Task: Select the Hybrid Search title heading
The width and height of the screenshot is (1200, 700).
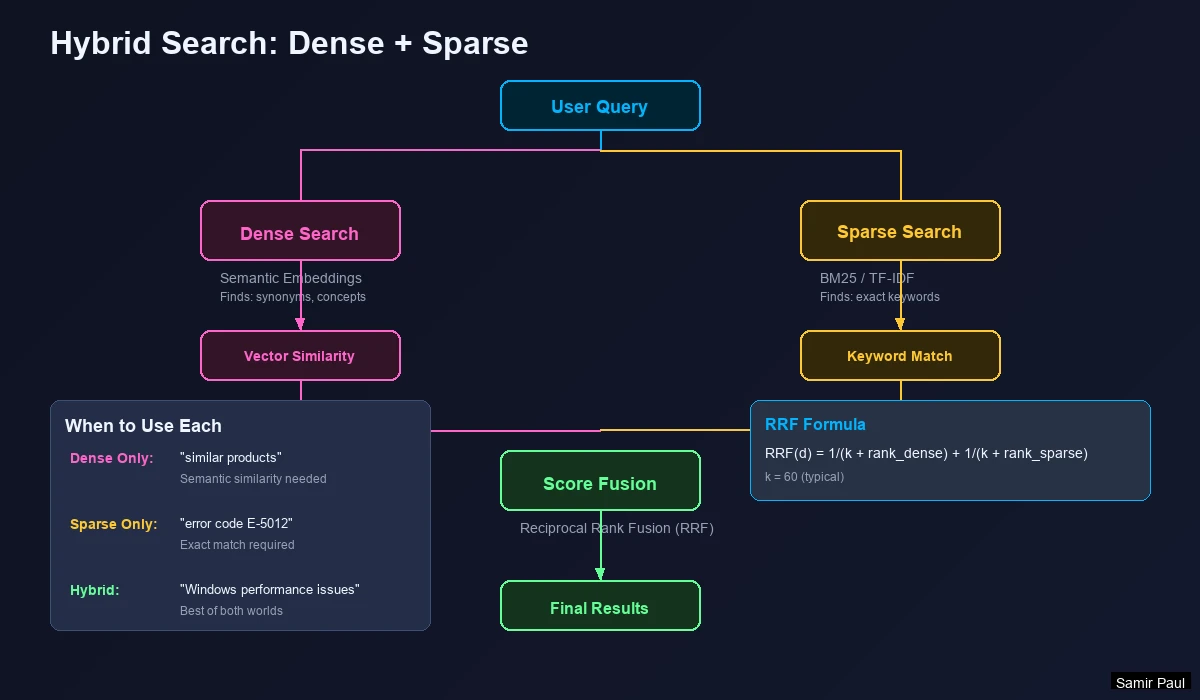Action: [x=289, y=43]
